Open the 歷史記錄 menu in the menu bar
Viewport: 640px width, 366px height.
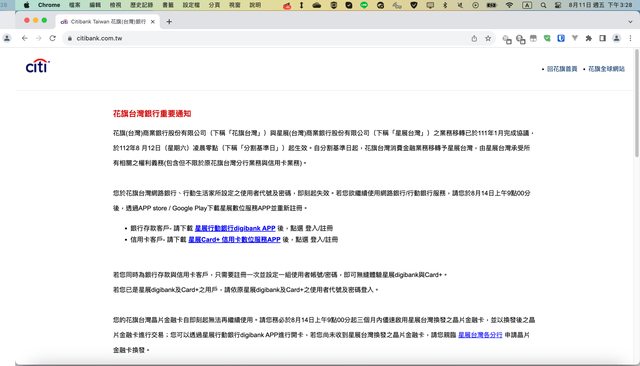[x=141, y=5]
